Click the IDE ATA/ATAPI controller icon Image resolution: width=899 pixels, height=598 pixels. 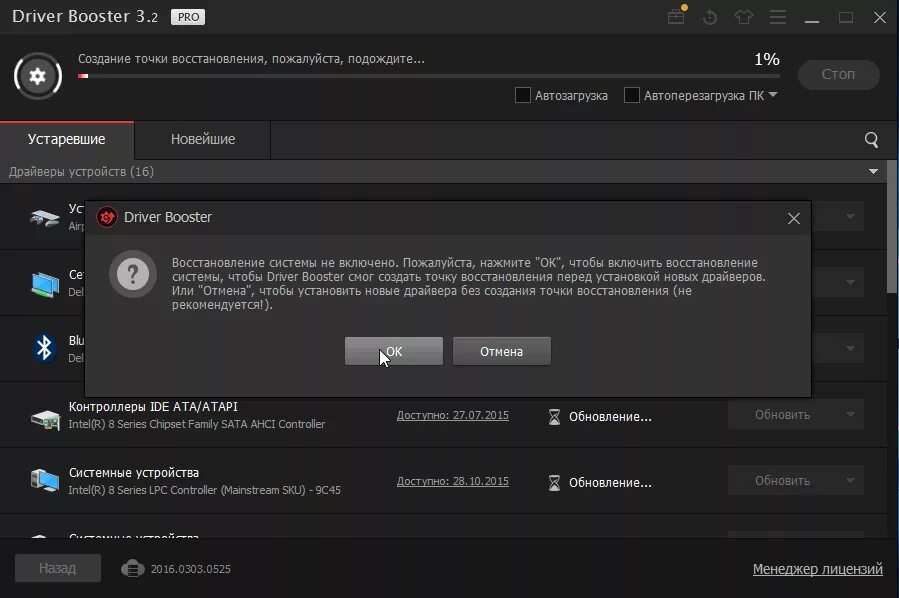[45, 419]
